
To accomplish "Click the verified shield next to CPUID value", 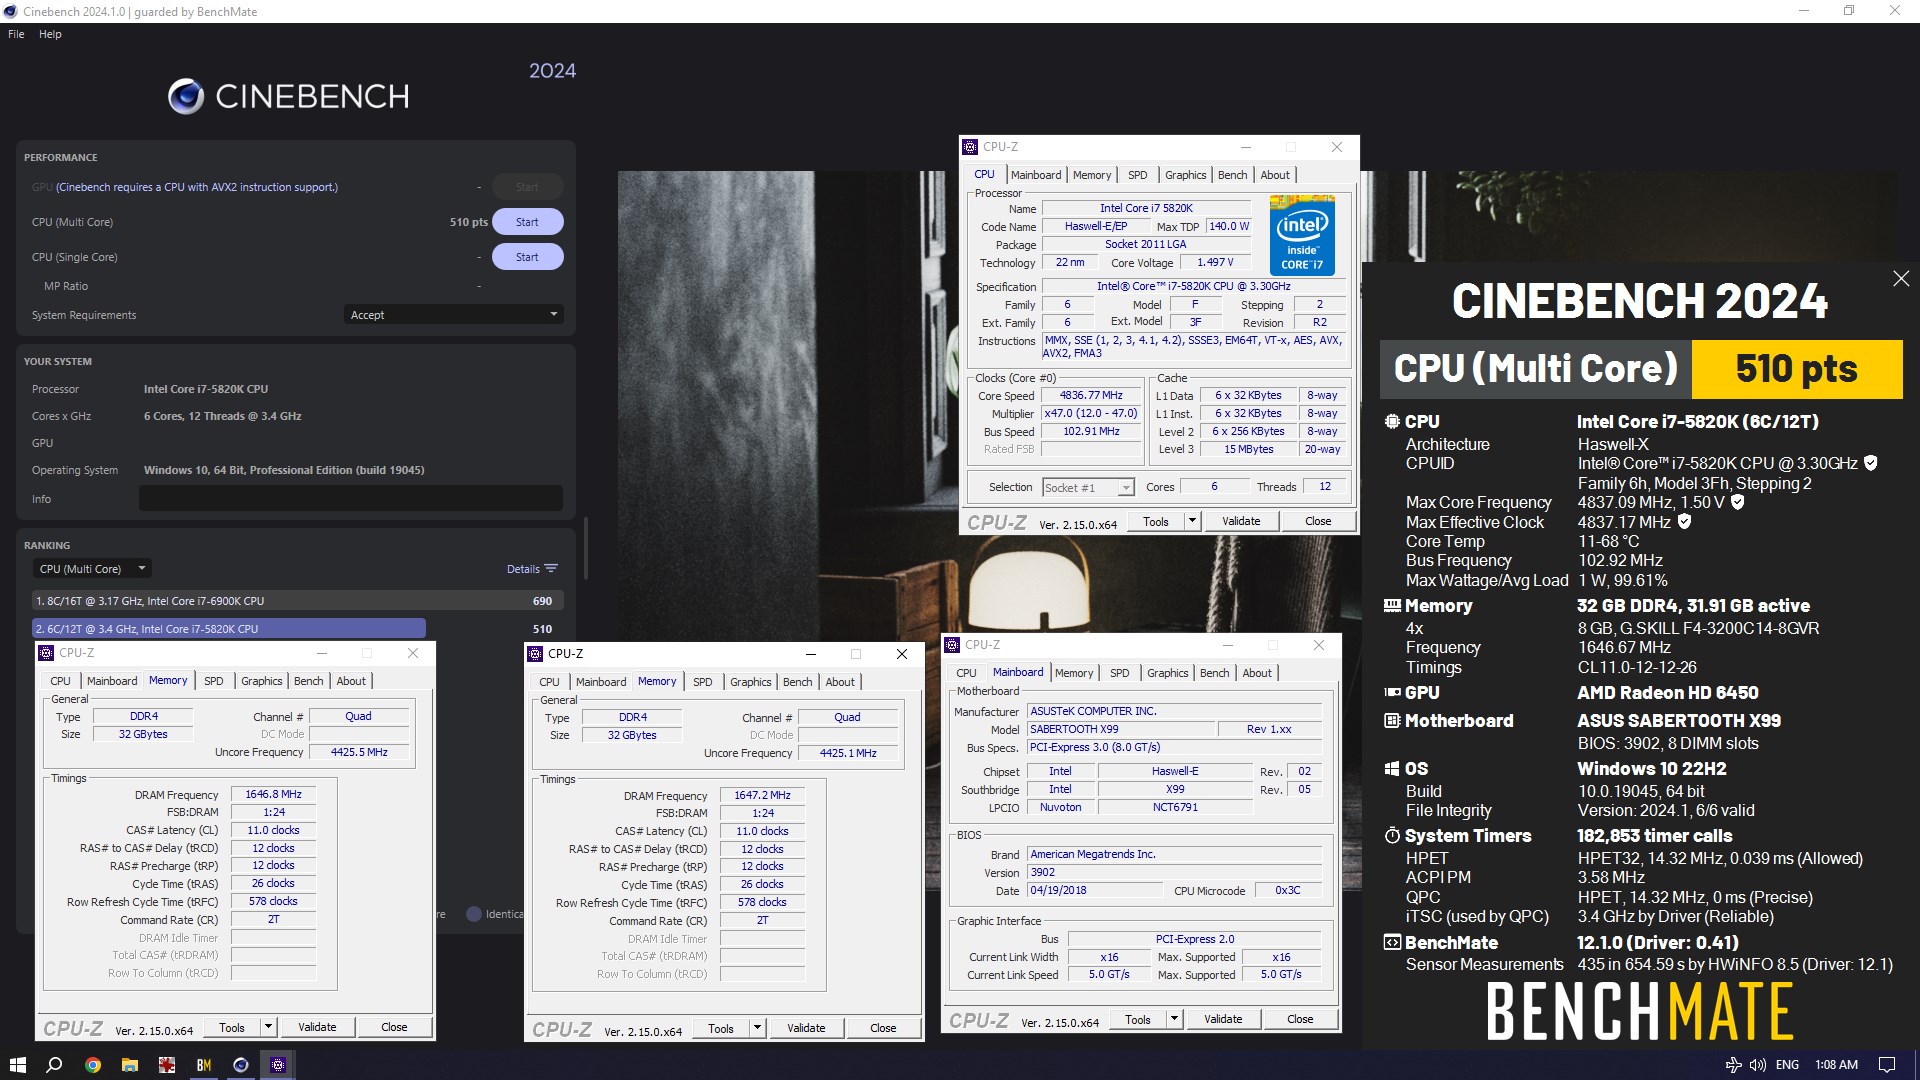I will tap(1870, 463).
